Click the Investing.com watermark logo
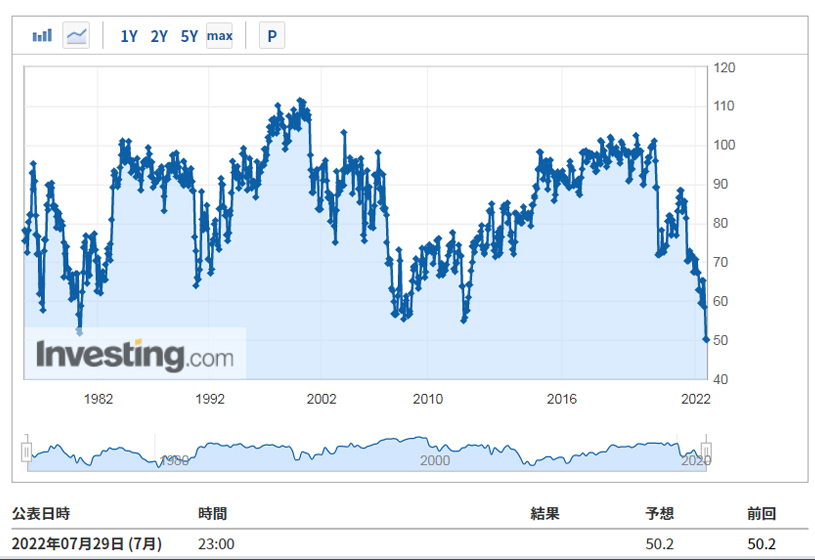Viewport: 815px width, 560px height. coord(134,355)
